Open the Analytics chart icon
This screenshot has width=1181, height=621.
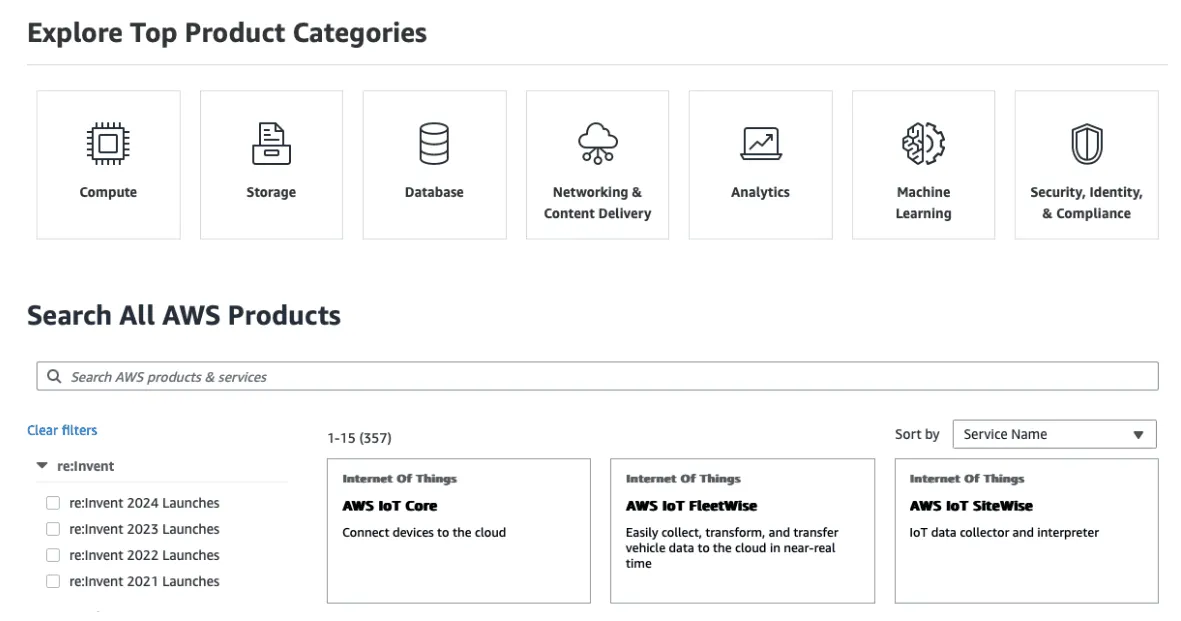[x=760, y=144]
